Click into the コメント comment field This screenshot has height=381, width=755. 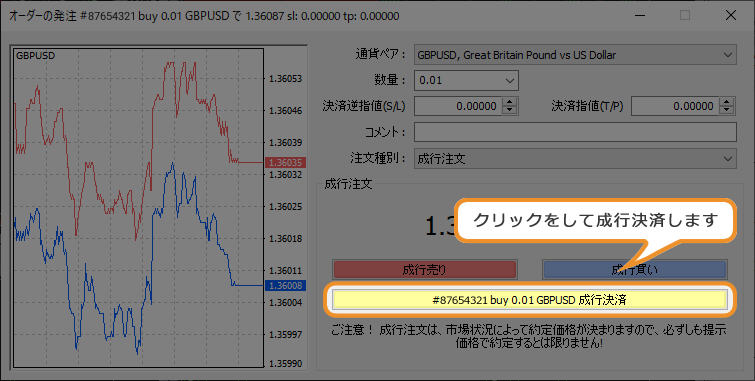(575, 132)
